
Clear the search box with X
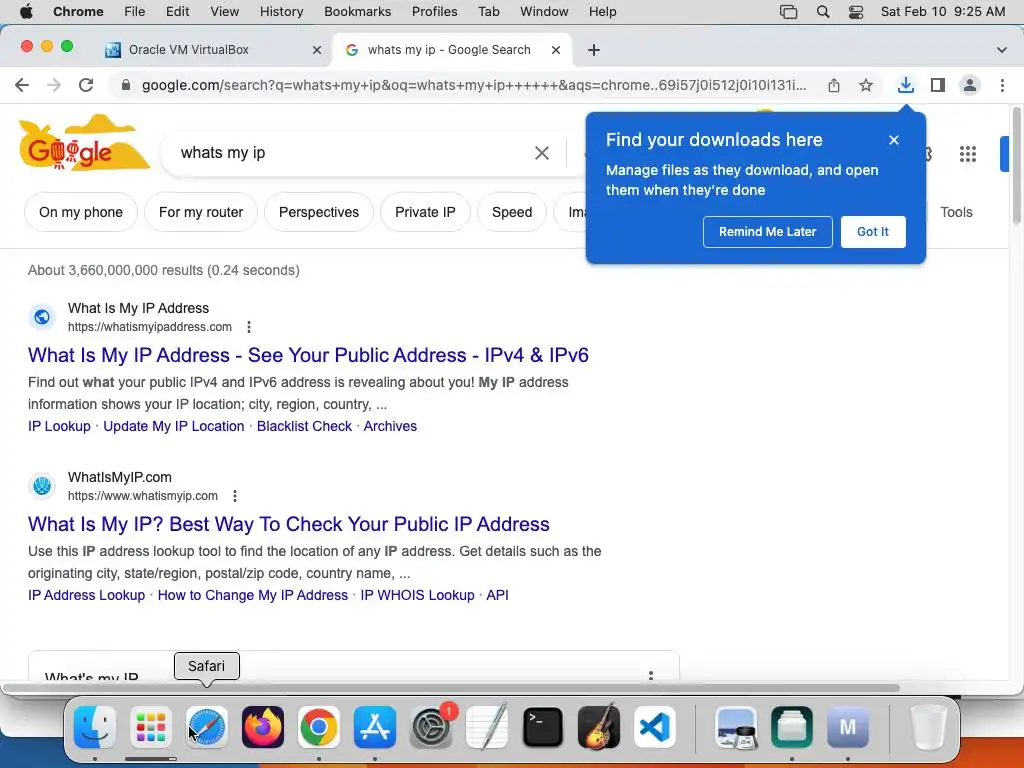pyautogui.click(x=541, y=153)
